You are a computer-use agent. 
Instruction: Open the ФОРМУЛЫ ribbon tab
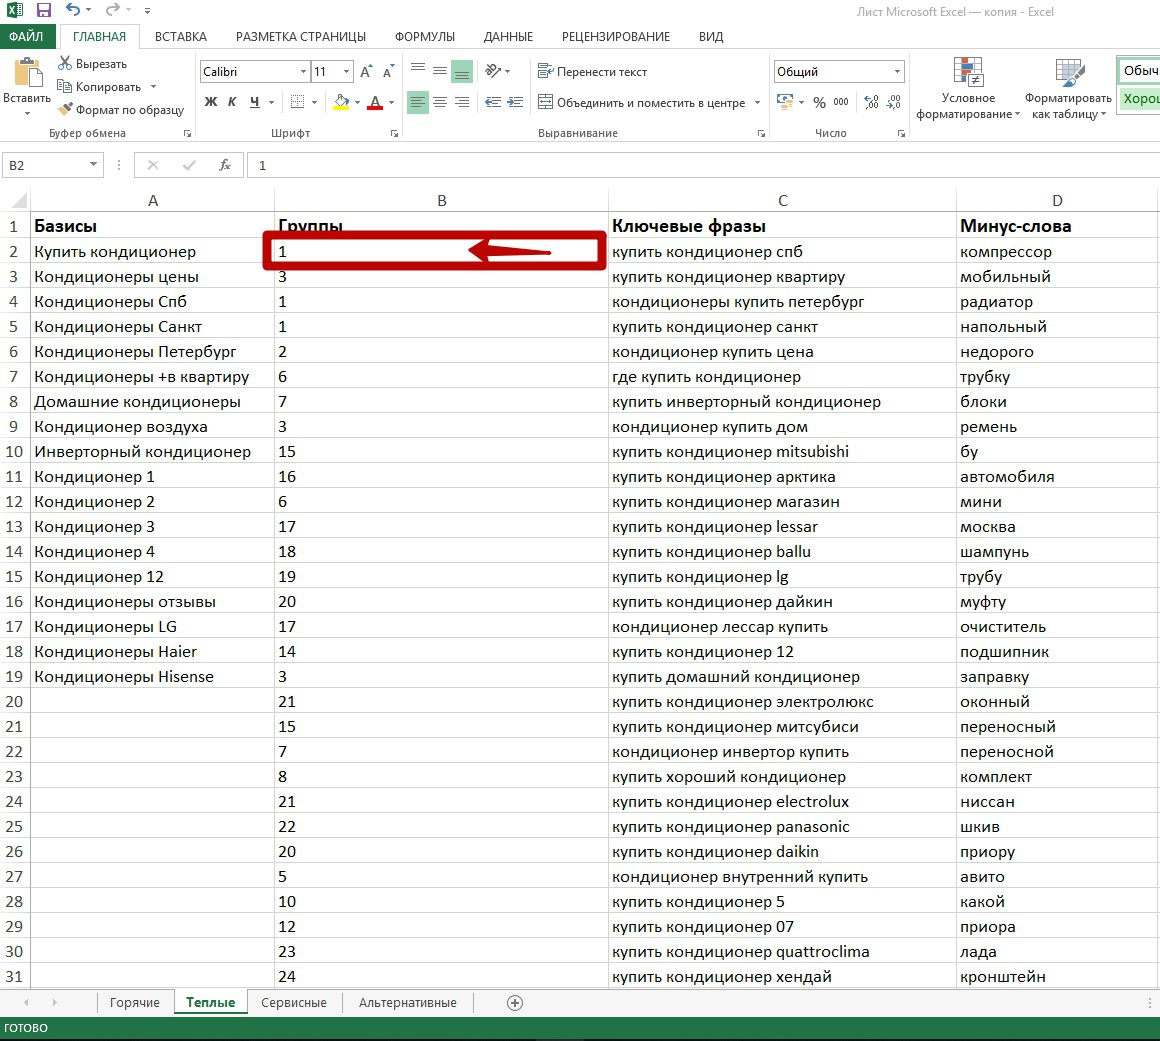(425, 36)
